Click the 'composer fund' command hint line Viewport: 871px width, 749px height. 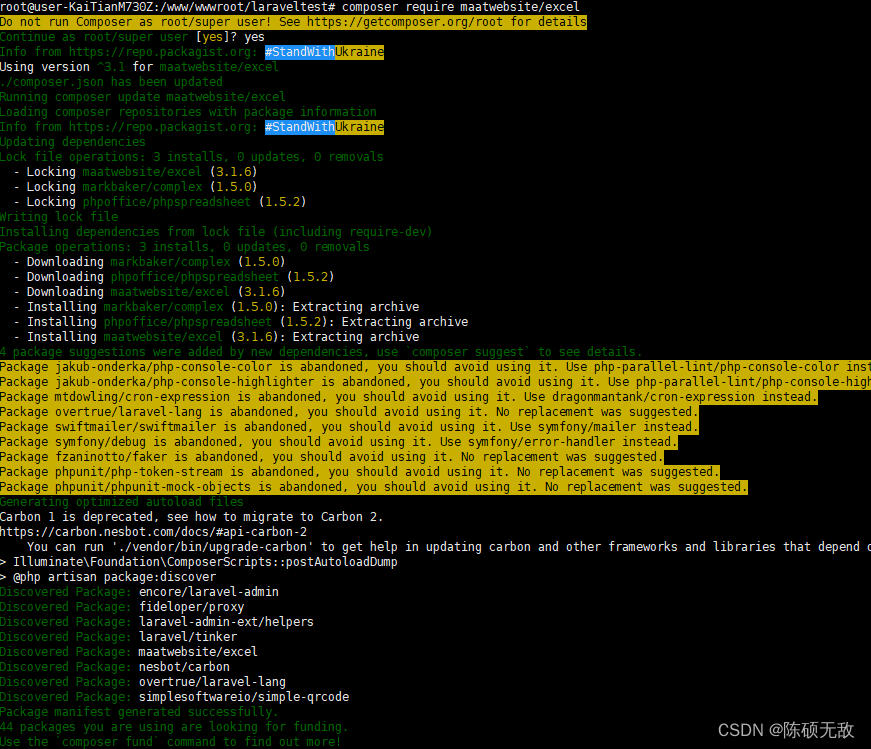(171, 742)
